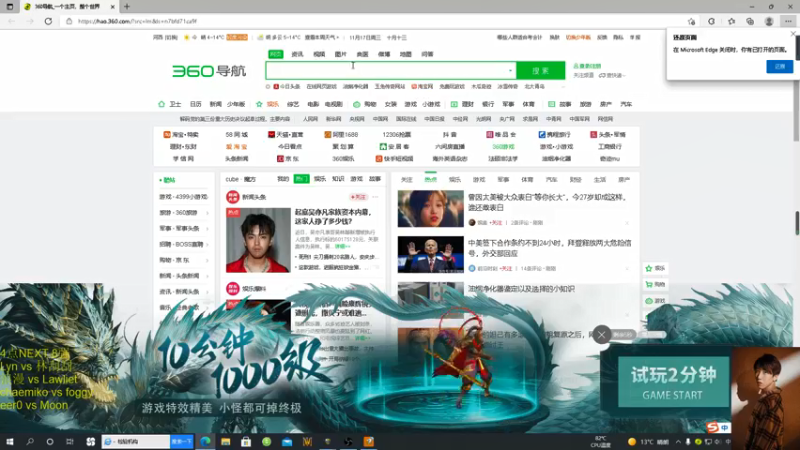The width and height of the screenshot is (800, 450).
Task: Open the Biden news article thumbnail
Action: tap(431, 254)
